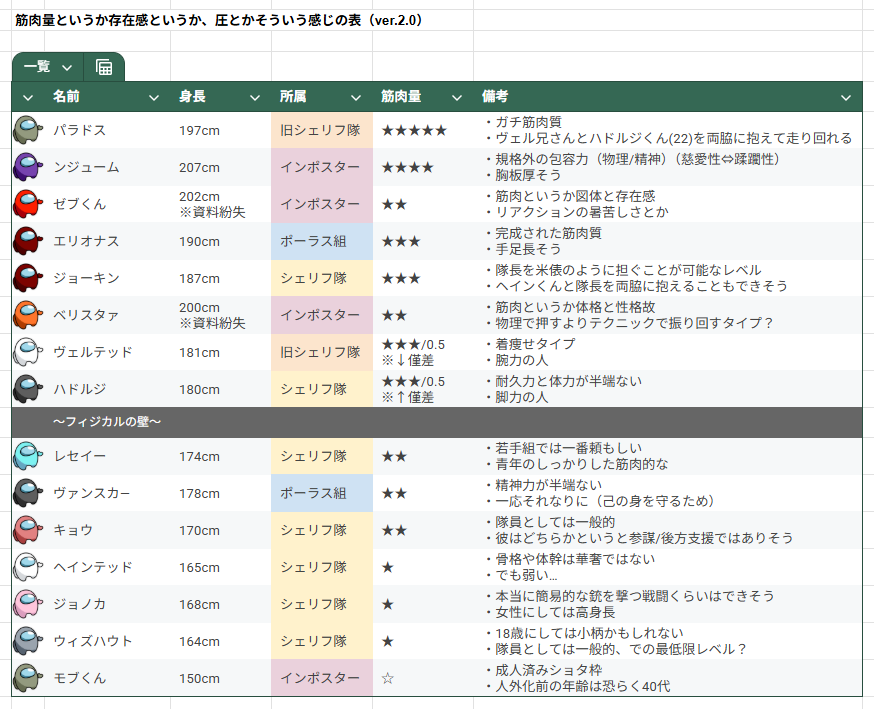Screen dimensions: 874x709
Task: Open the 身長 column filter dropdown
Action: (x=255, y=98)
